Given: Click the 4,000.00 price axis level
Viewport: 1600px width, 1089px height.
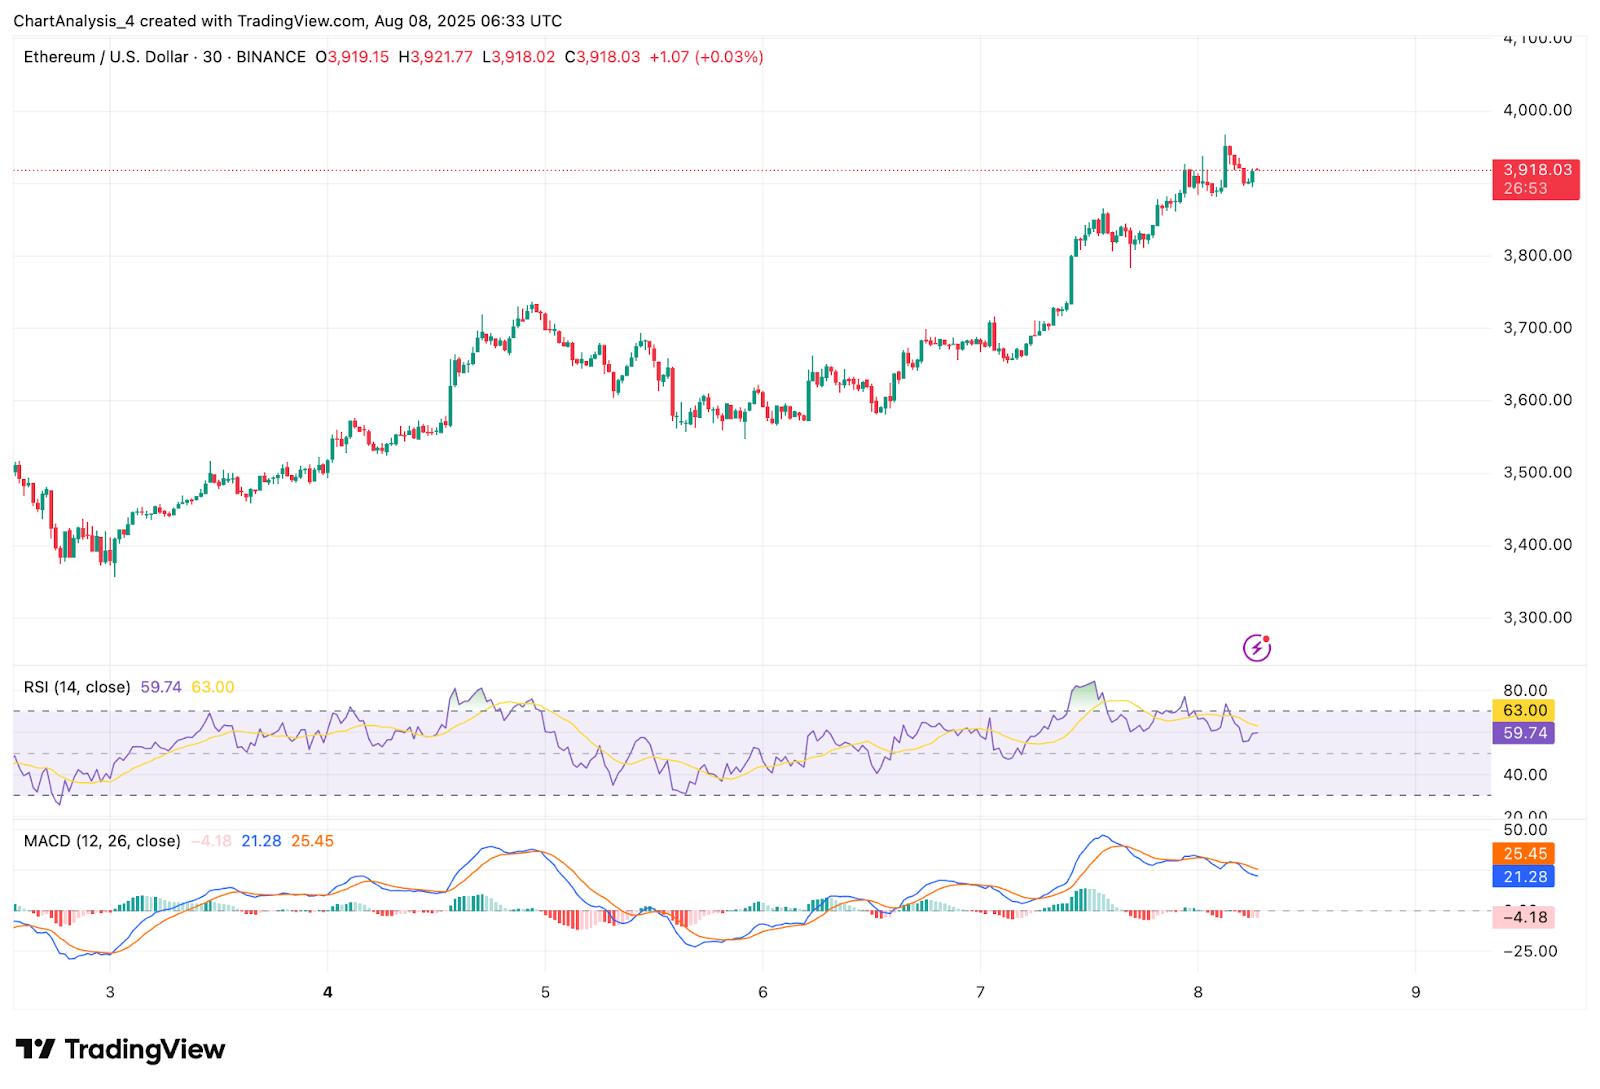Looking at the screenshot, I should pyautogui.click(x=1537, y=110).
